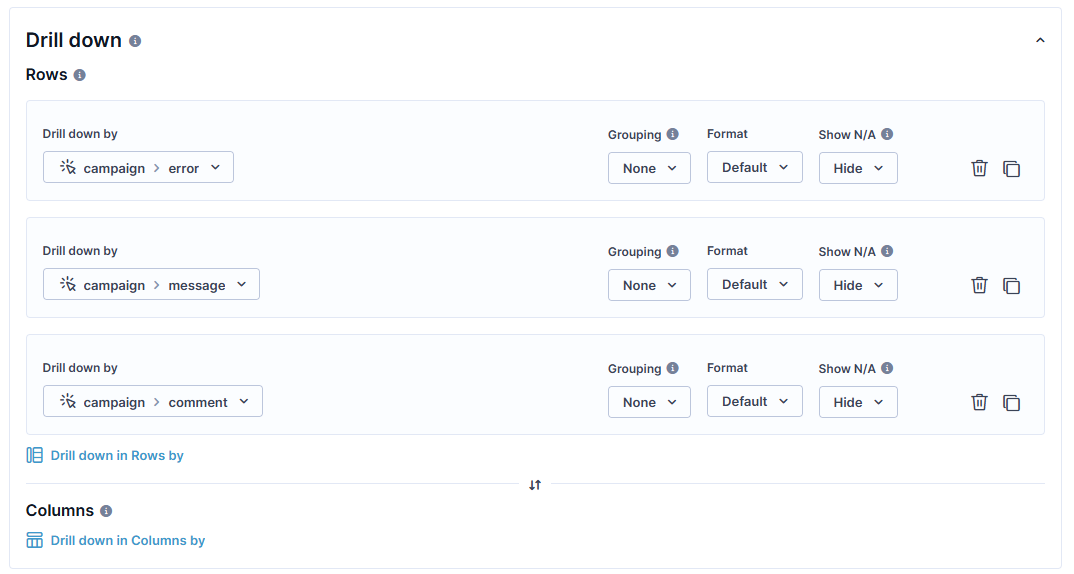The width and height of the screenshot is (1074, 574).
Task: Duplicate the campaign message drill down row
Action: coord(1011,286)
